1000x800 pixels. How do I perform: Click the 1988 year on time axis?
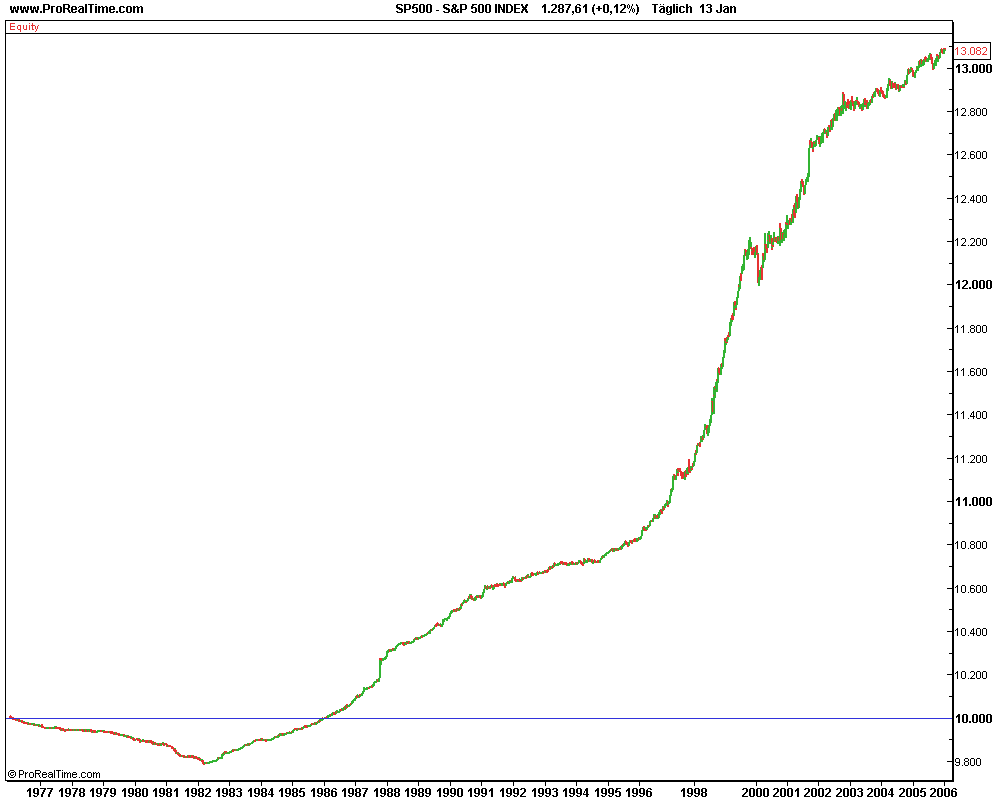[x=387, y=793]
